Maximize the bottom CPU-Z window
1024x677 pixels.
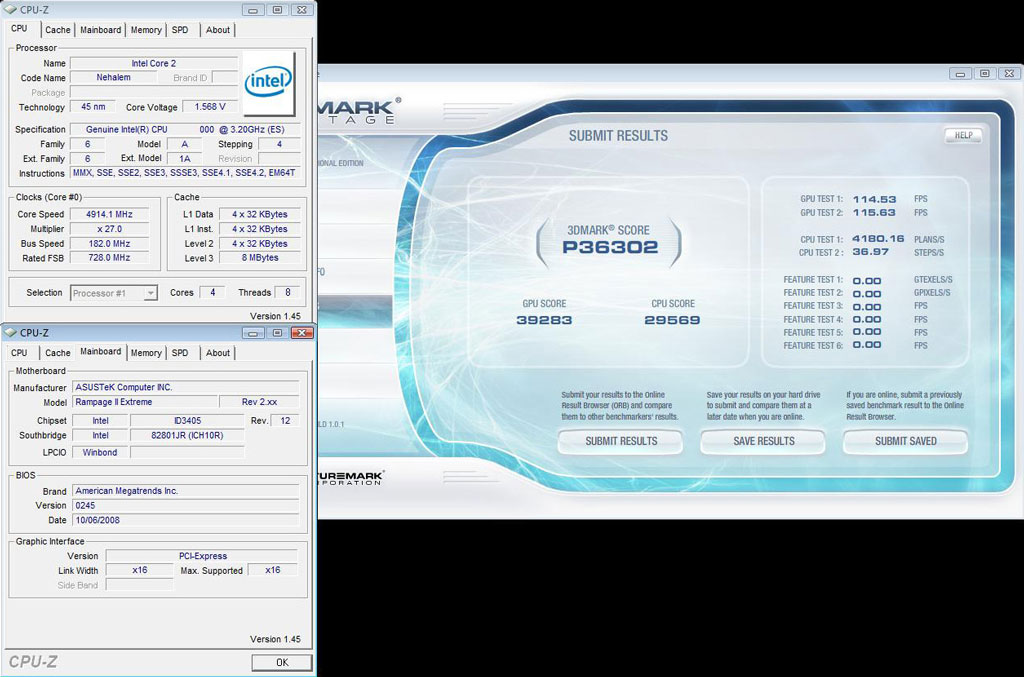coord(277,333)
